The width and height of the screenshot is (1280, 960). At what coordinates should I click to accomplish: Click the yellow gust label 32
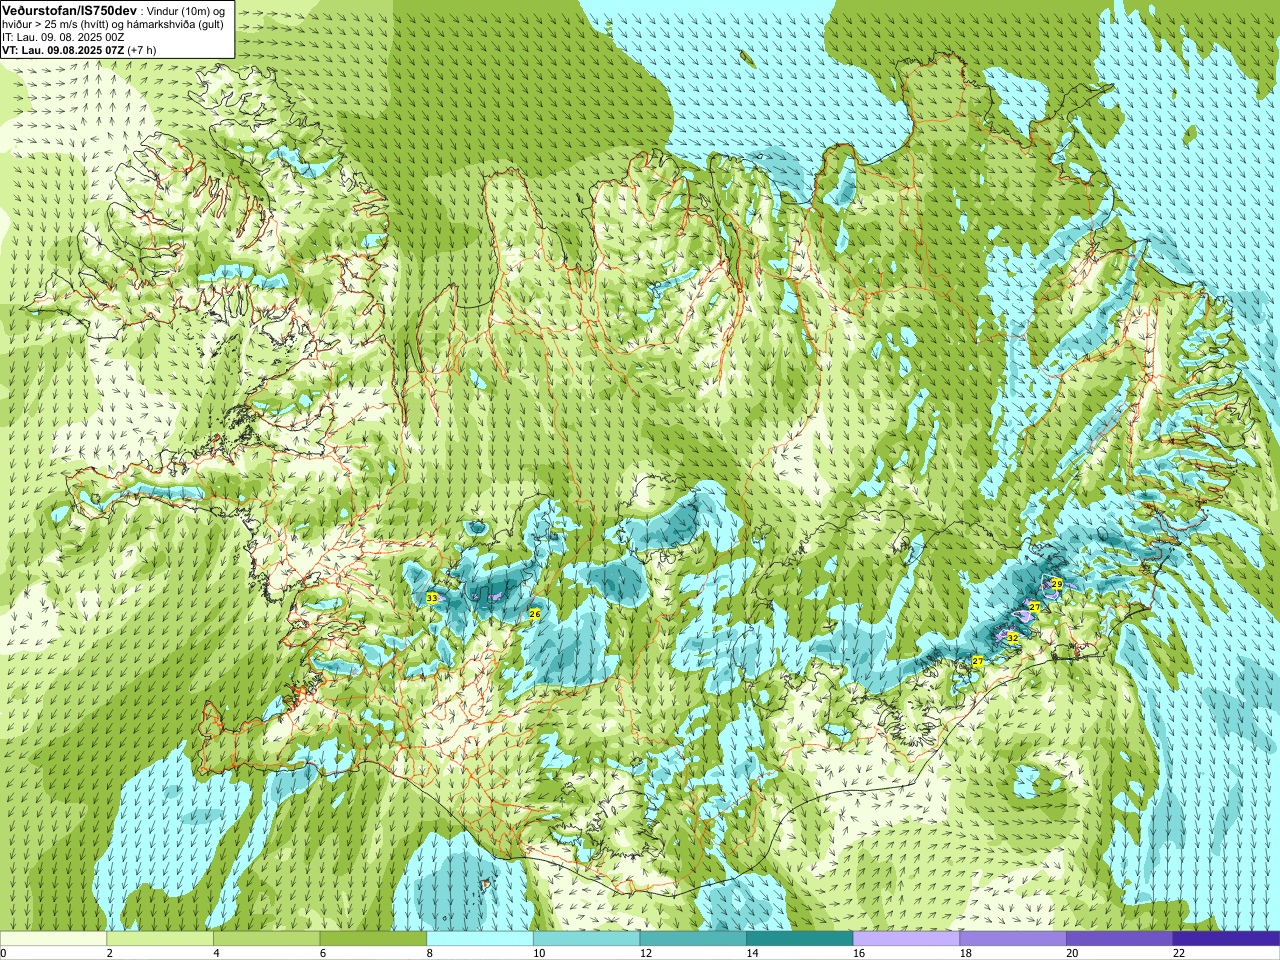click(x=1012, y=637)
